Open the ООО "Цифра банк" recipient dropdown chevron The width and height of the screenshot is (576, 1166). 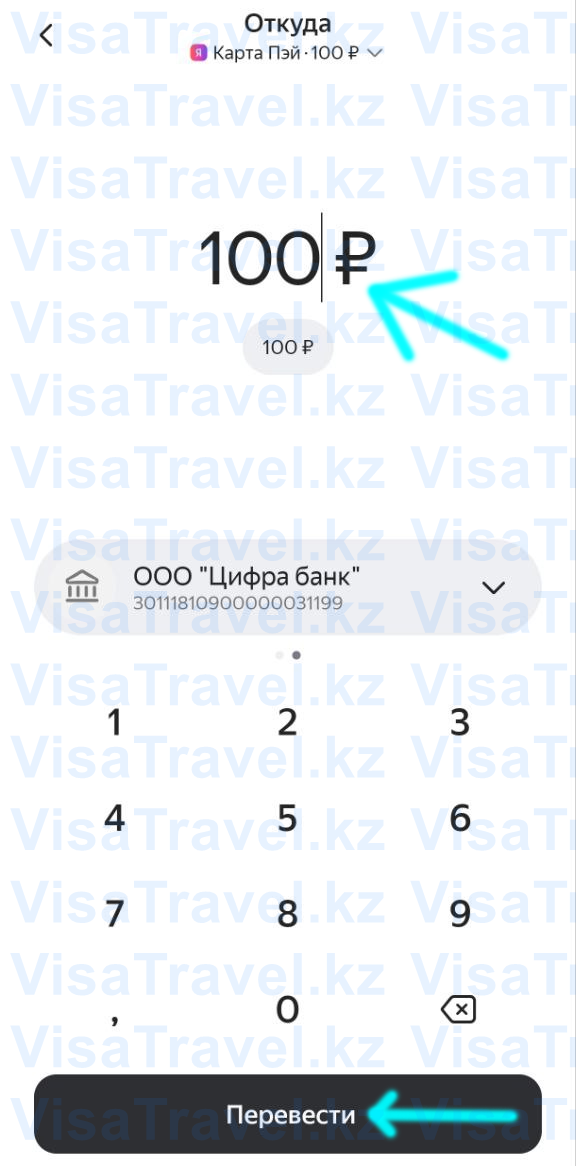coord(494,587)
